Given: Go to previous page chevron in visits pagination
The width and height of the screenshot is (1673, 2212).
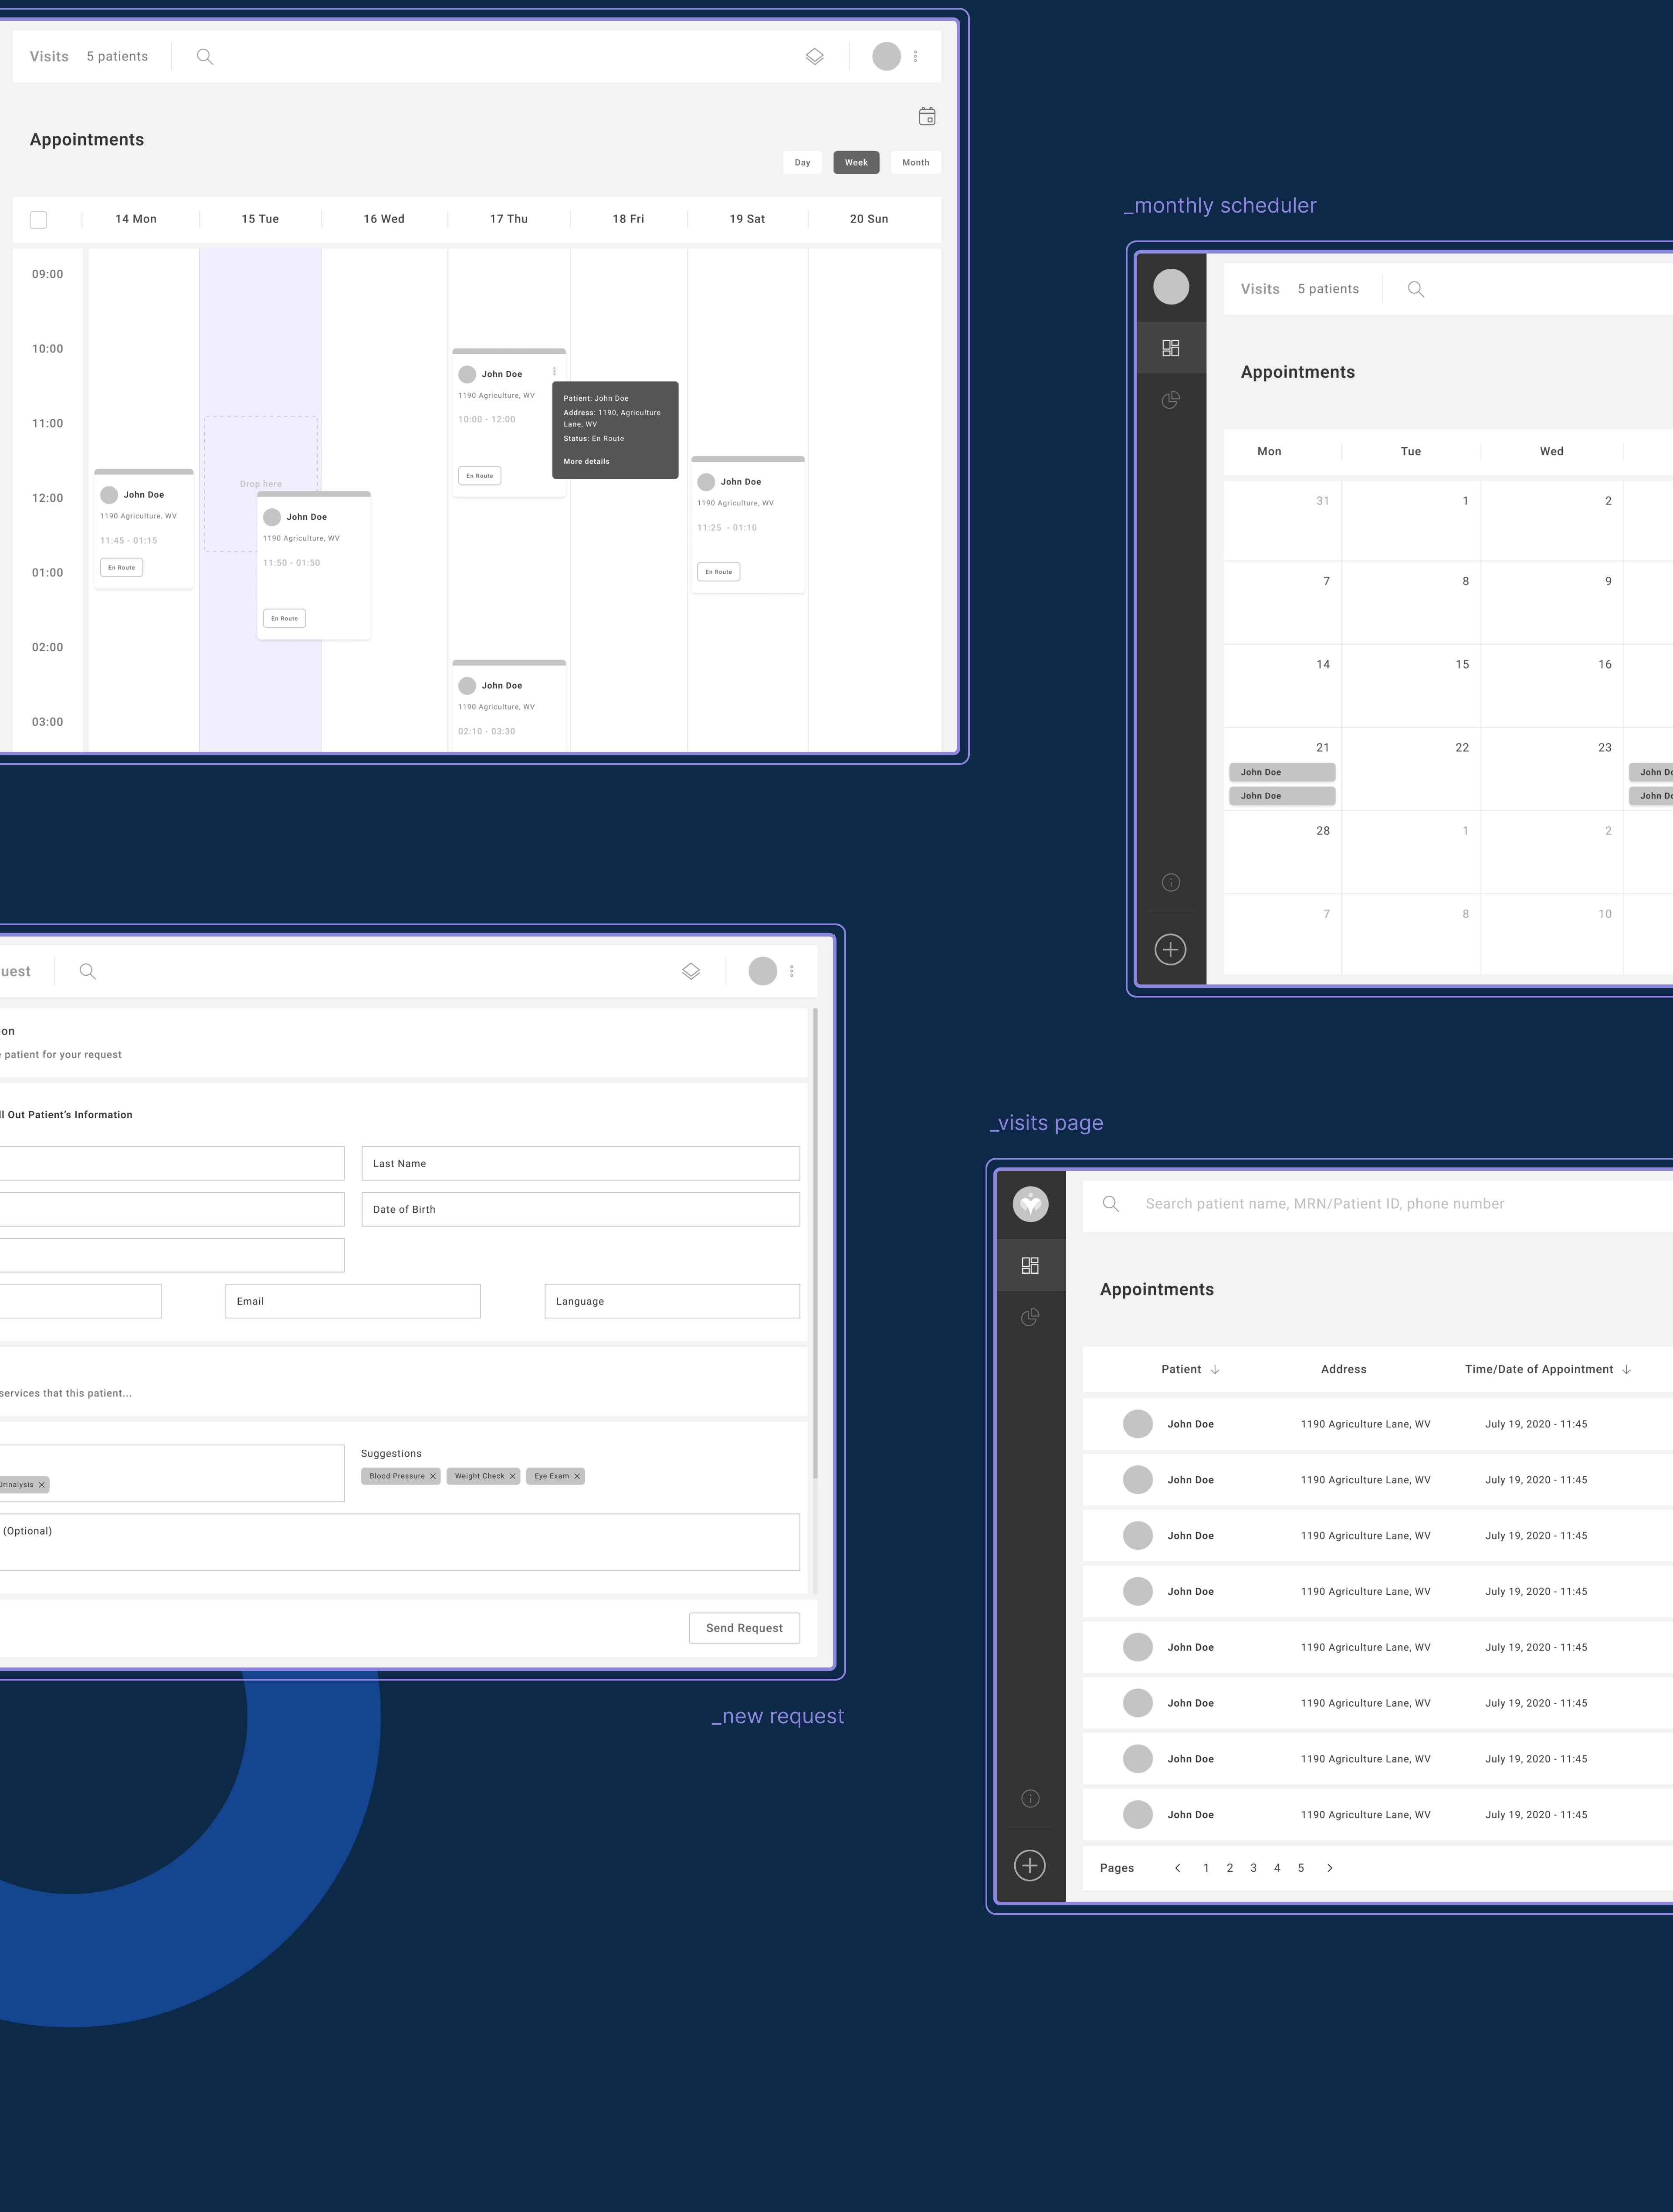Looking at the screenshot, I should 1178,1868.
